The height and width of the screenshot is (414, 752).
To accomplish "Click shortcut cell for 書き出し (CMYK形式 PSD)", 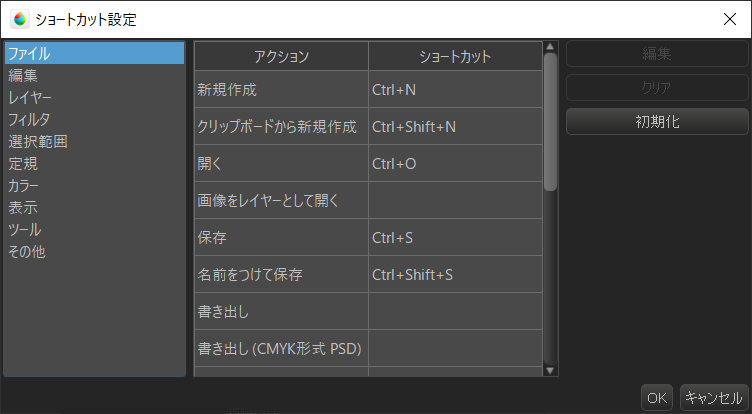I will coord(455,348).
